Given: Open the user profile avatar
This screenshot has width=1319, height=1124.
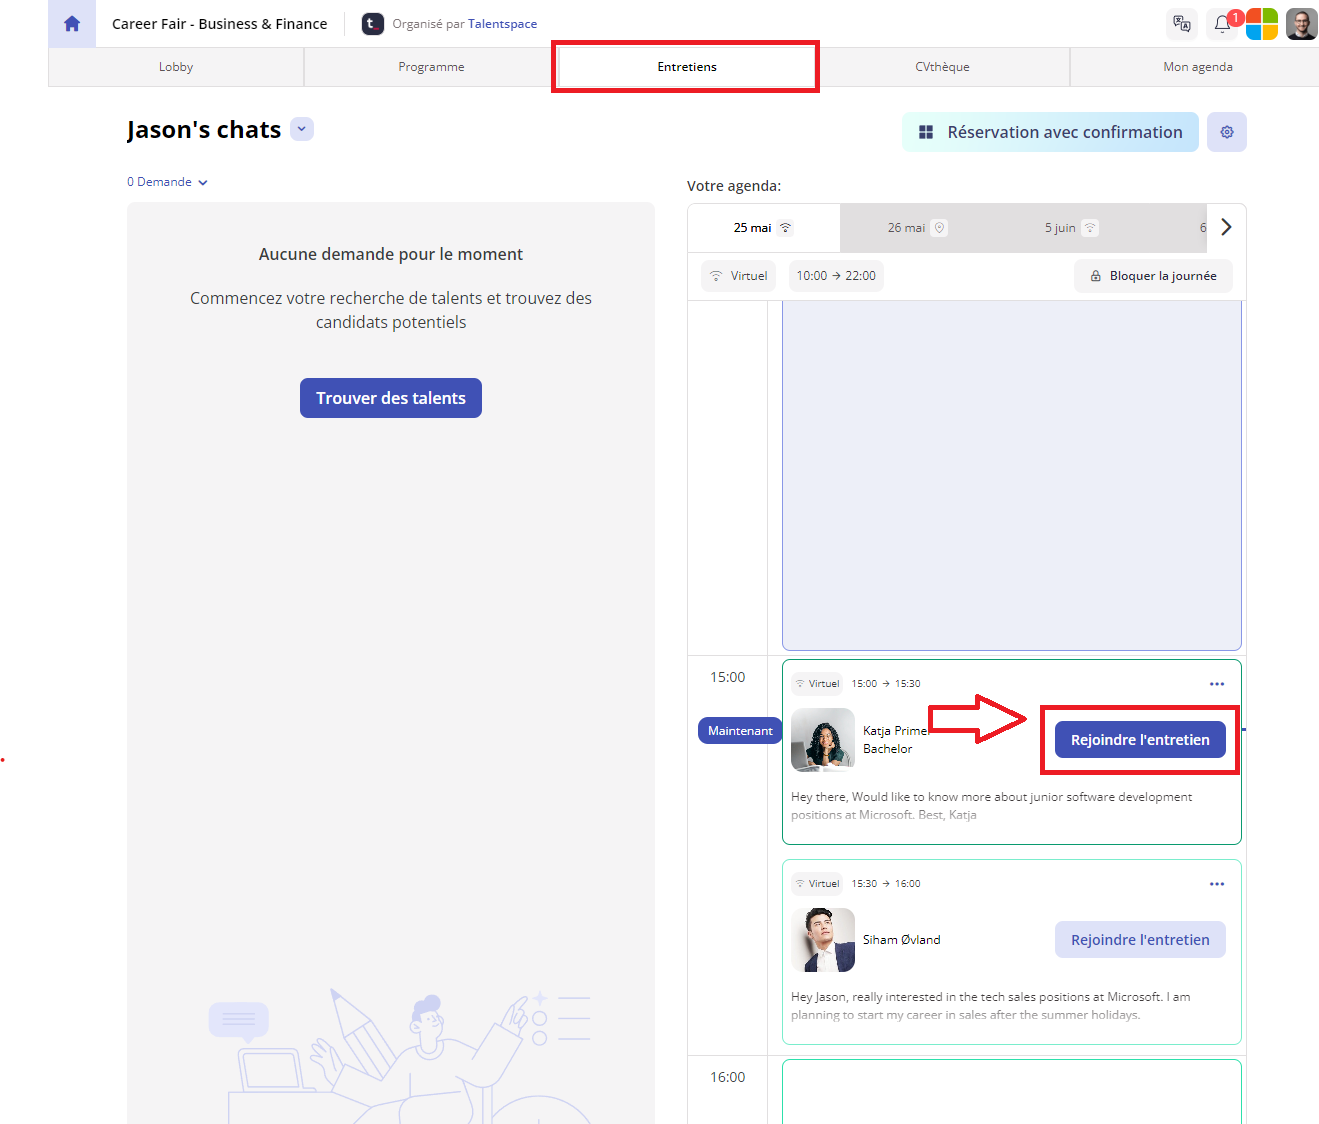Looking at the screenshot, I should click(x=1301, y=24).
